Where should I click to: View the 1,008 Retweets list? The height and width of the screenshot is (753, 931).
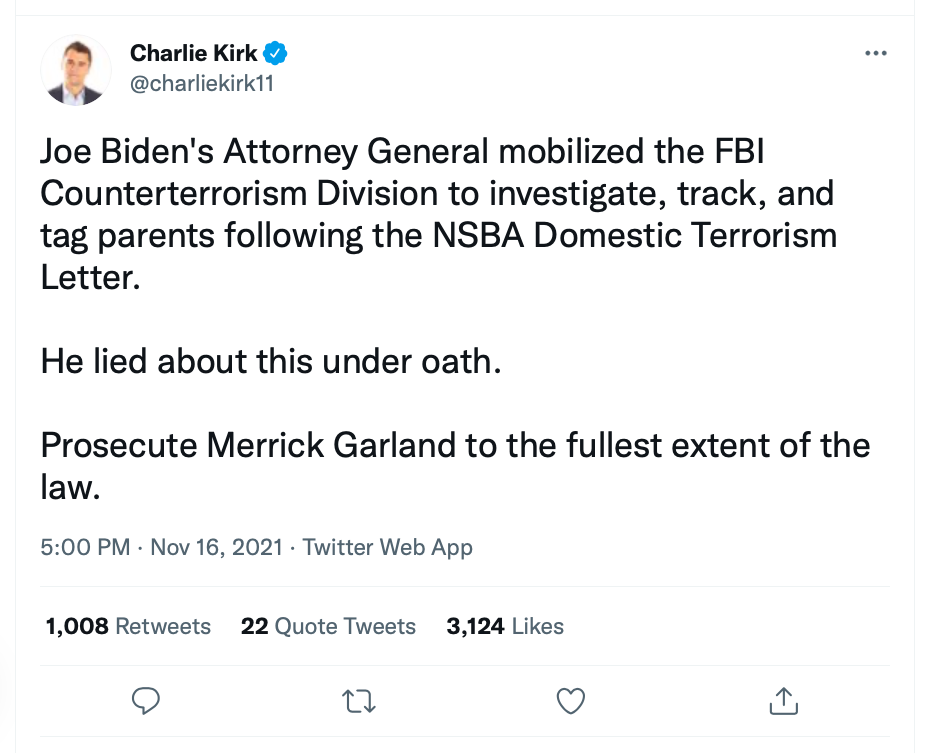128,626
